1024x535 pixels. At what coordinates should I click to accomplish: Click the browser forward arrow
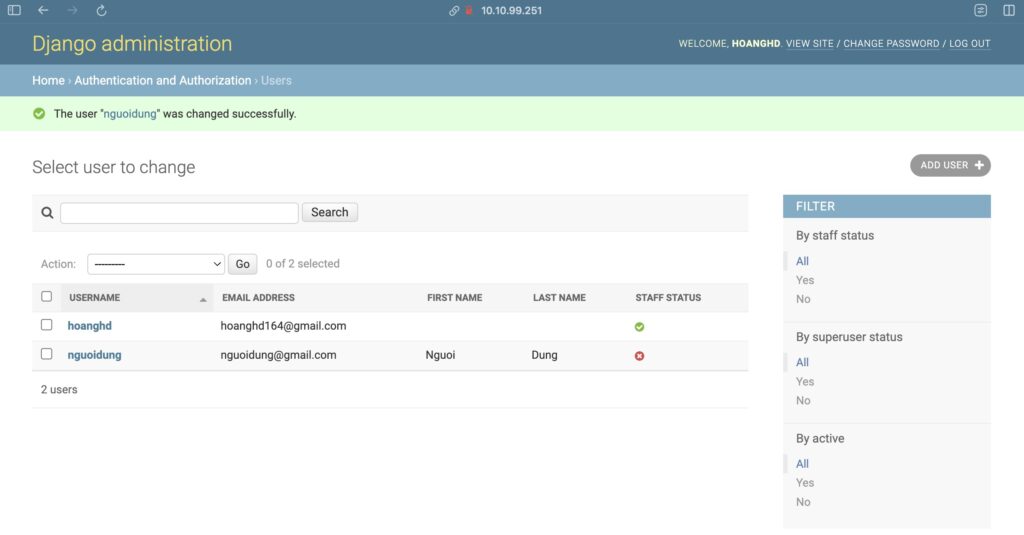(72, 10)
